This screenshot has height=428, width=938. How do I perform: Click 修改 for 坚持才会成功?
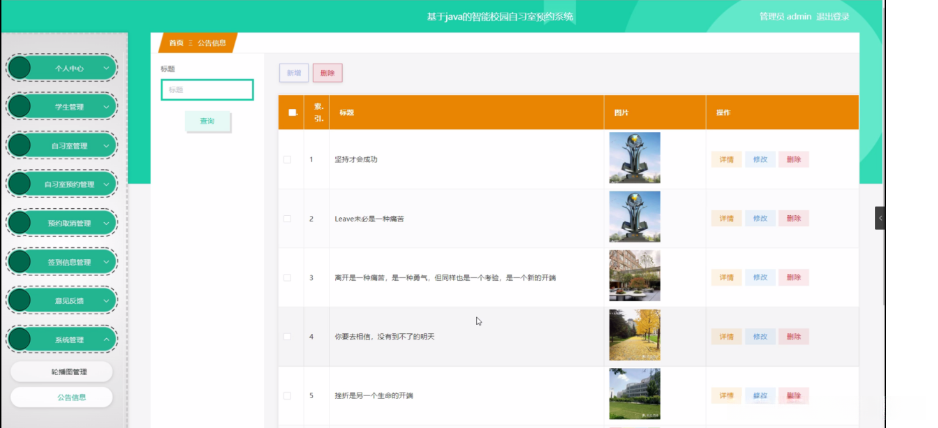760,159
